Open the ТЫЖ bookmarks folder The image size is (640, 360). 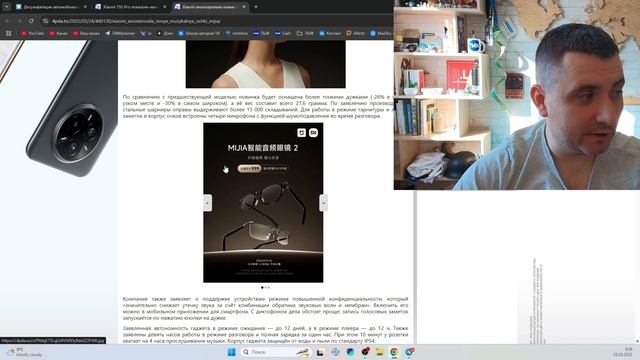305,33
